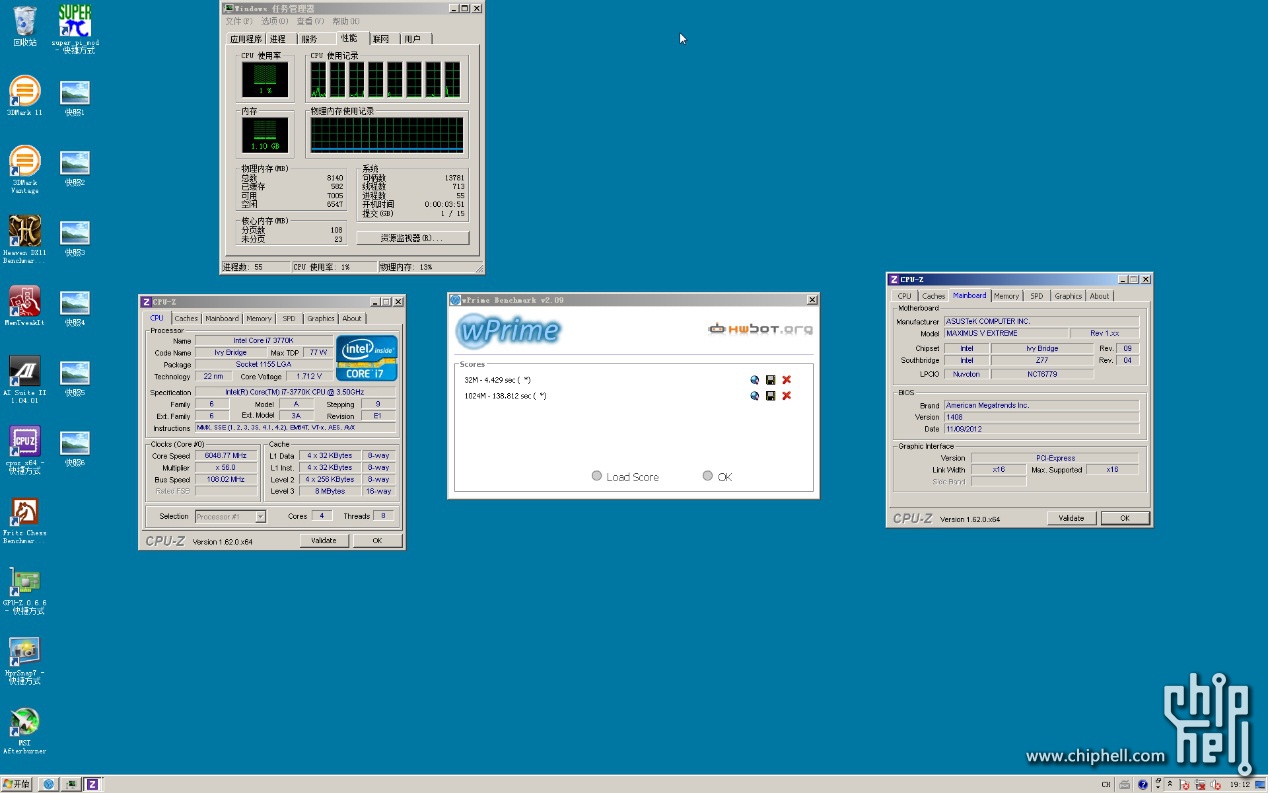Open the MemTweakIt desktop icon
This screenshot has height=793, width=1268.
[x=25, y=303]
